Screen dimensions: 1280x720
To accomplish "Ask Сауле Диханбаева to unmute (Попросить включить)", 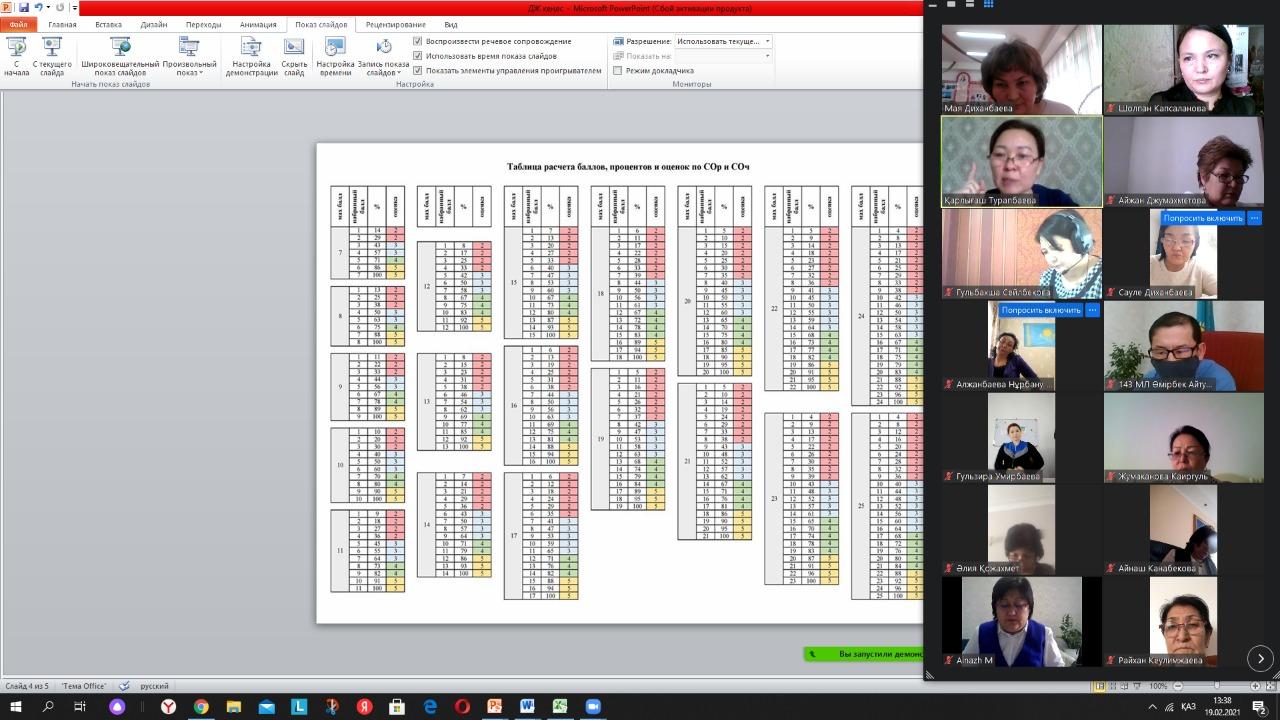I will [x=1202, y=218].
